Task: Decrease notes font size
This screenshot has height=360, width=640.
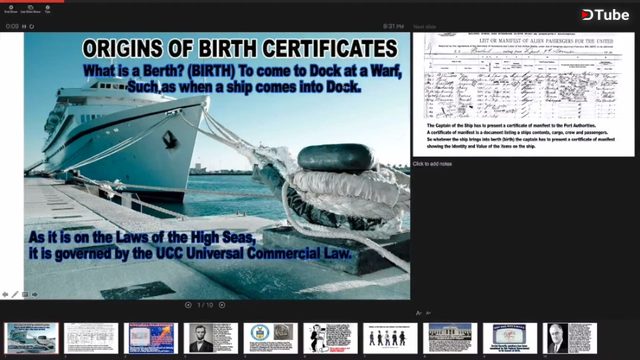Action: pyautogui.click(x=428, y=313)
